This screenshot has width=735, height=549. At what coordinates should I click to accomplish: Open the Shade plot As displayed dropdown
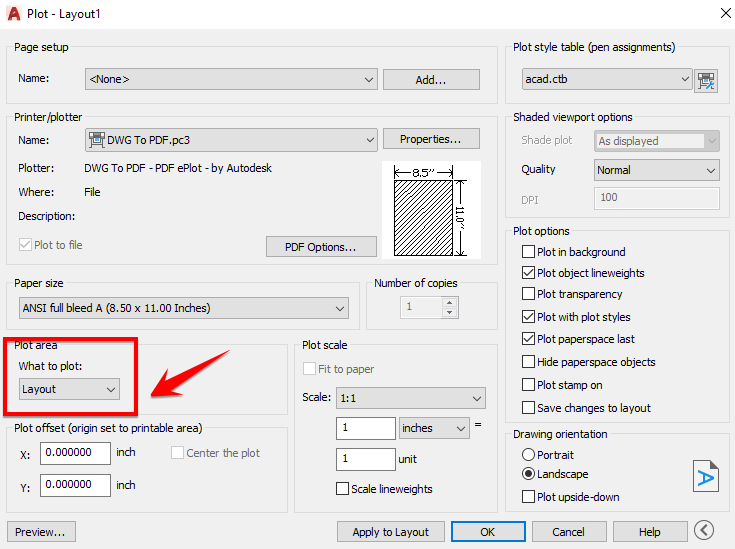click(x=657, y=141)
